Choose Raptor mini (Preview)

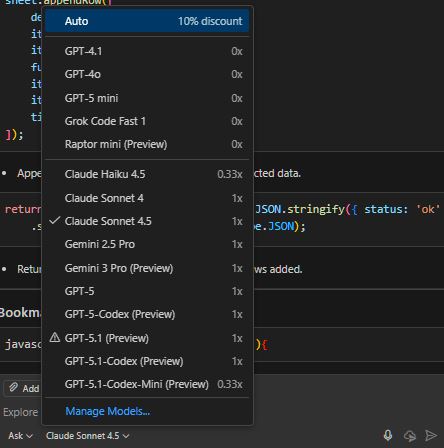point(147,144)
